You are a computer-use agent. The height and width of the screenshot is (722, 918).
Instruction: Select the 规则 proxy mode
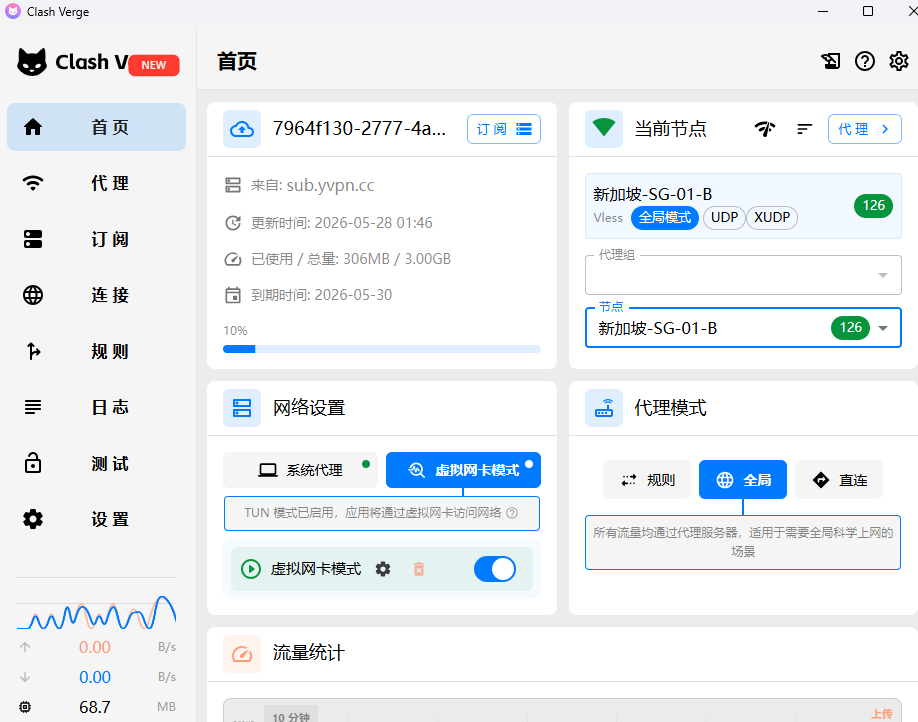pos(647,480)
